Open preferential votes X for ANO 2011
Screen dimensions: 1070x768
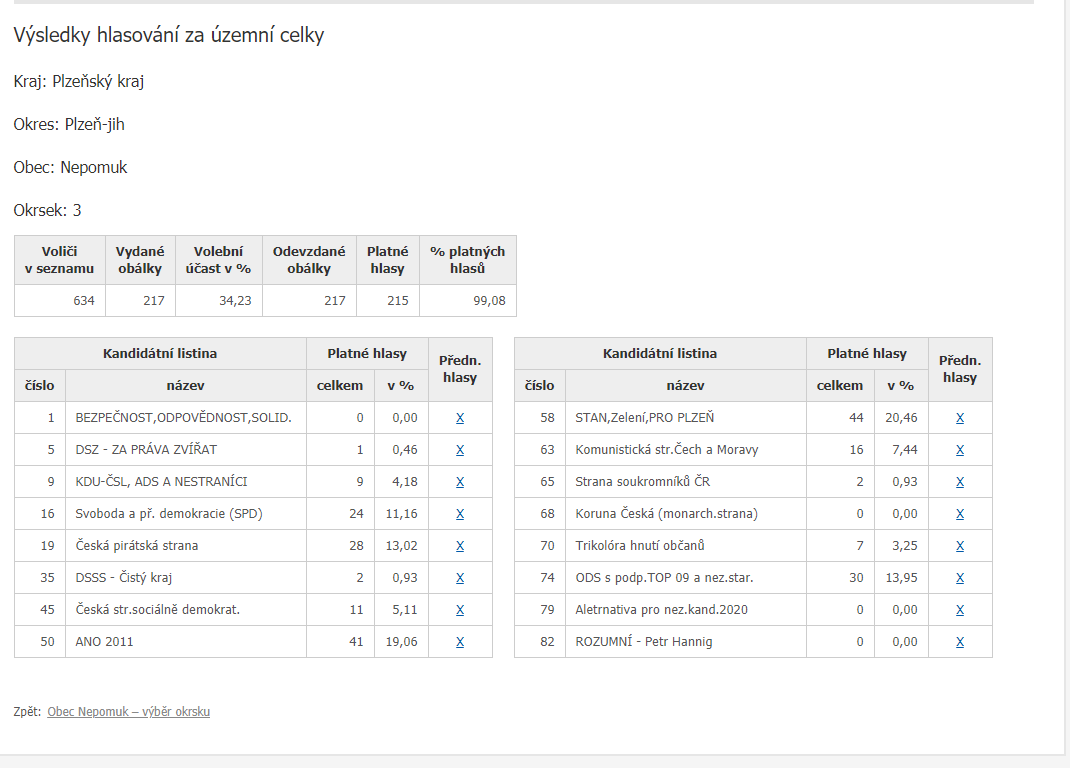[460, 642]
